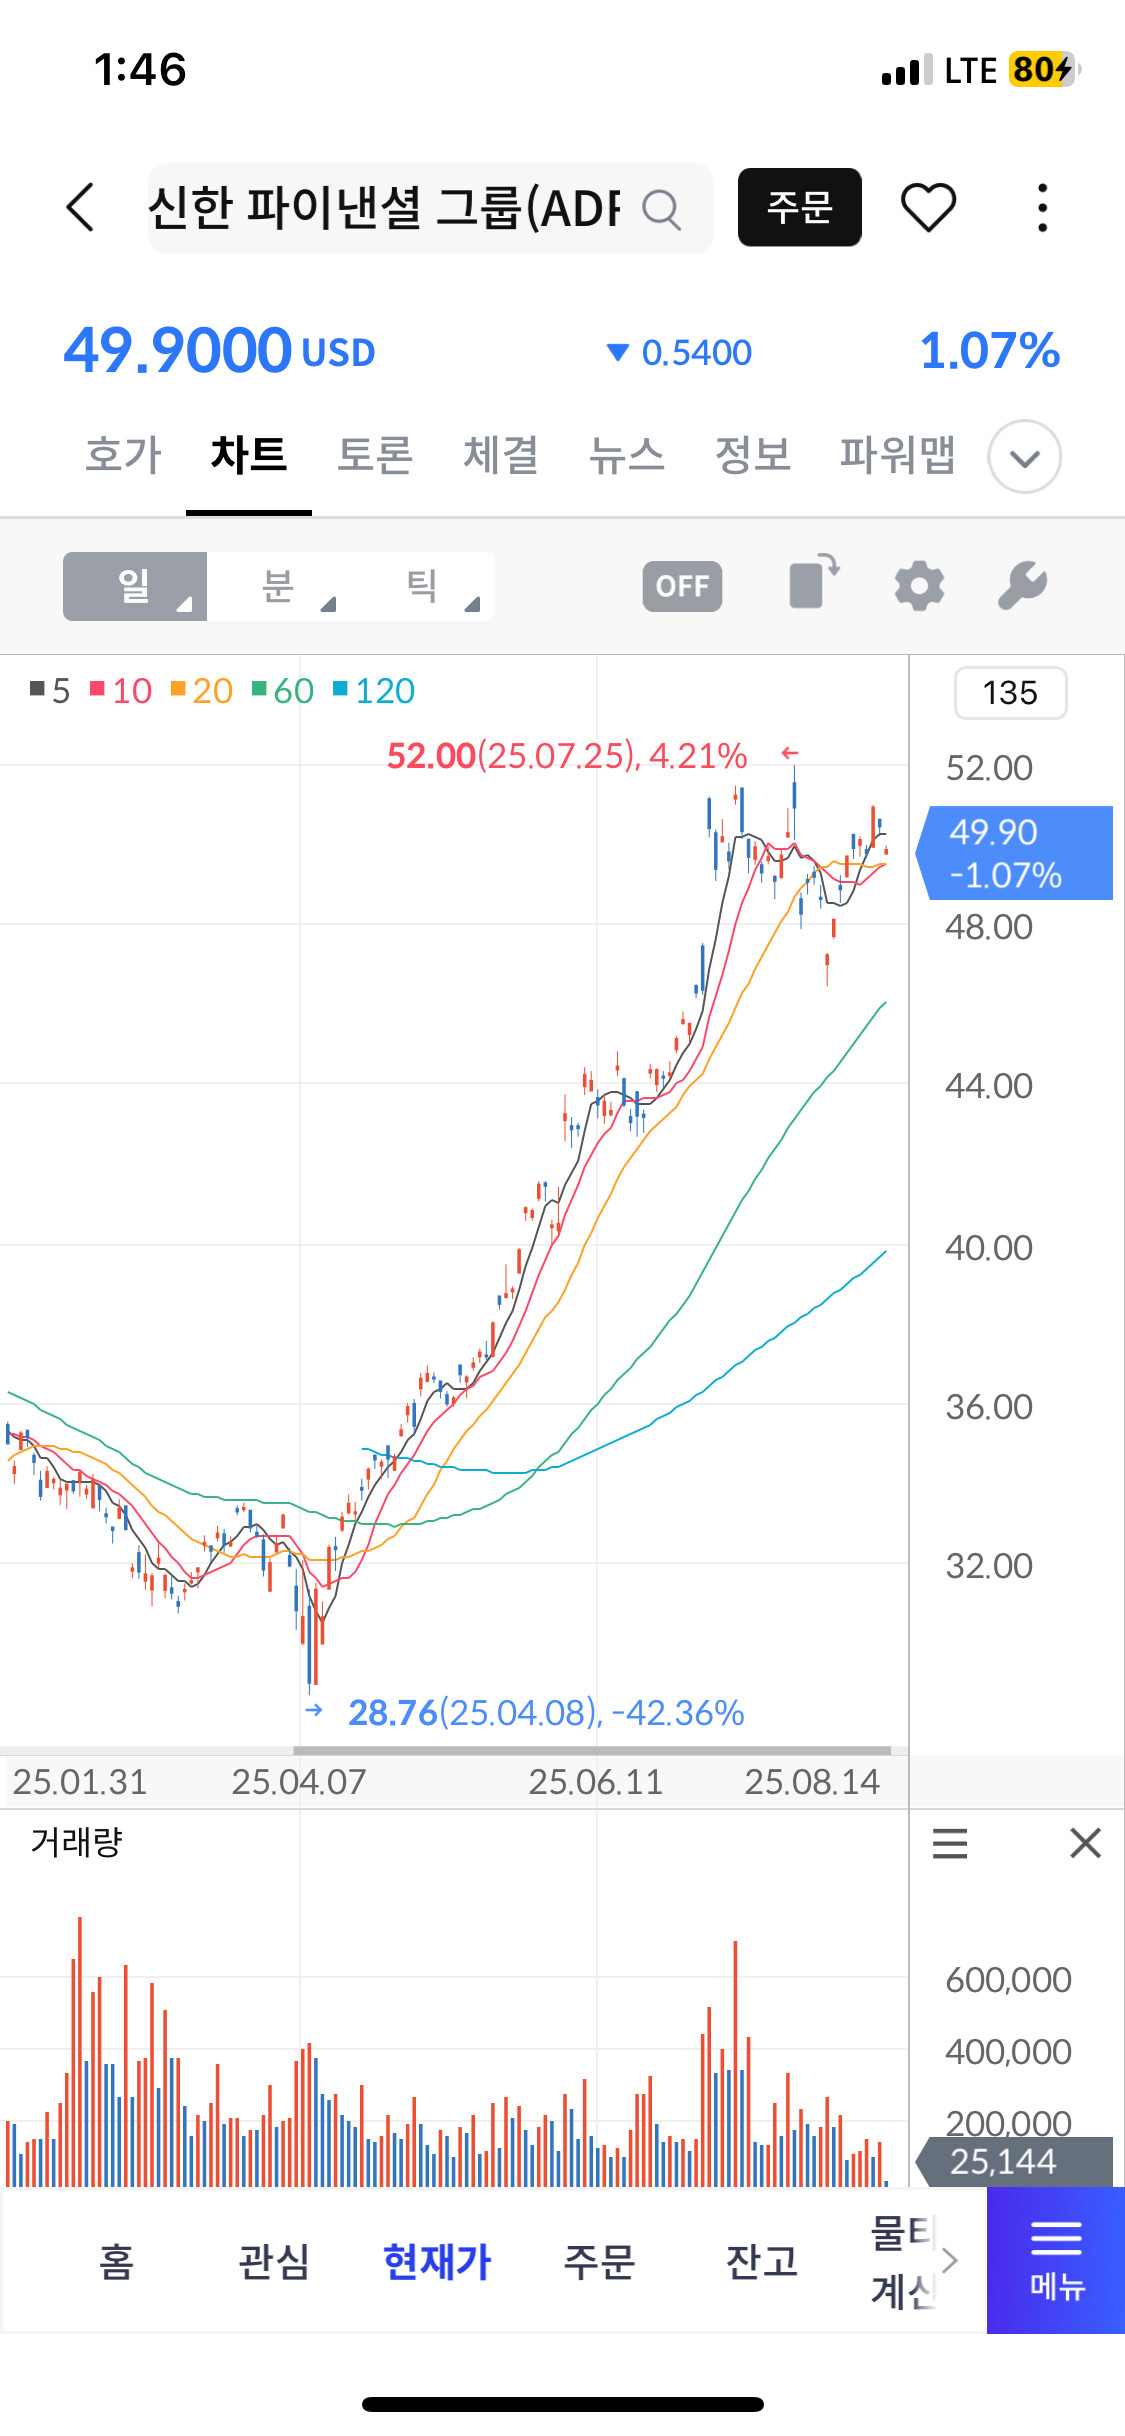Toggle the 120-day moving average legend
This screenshot has width=1125, height=2436.
[x=374, y=690]
